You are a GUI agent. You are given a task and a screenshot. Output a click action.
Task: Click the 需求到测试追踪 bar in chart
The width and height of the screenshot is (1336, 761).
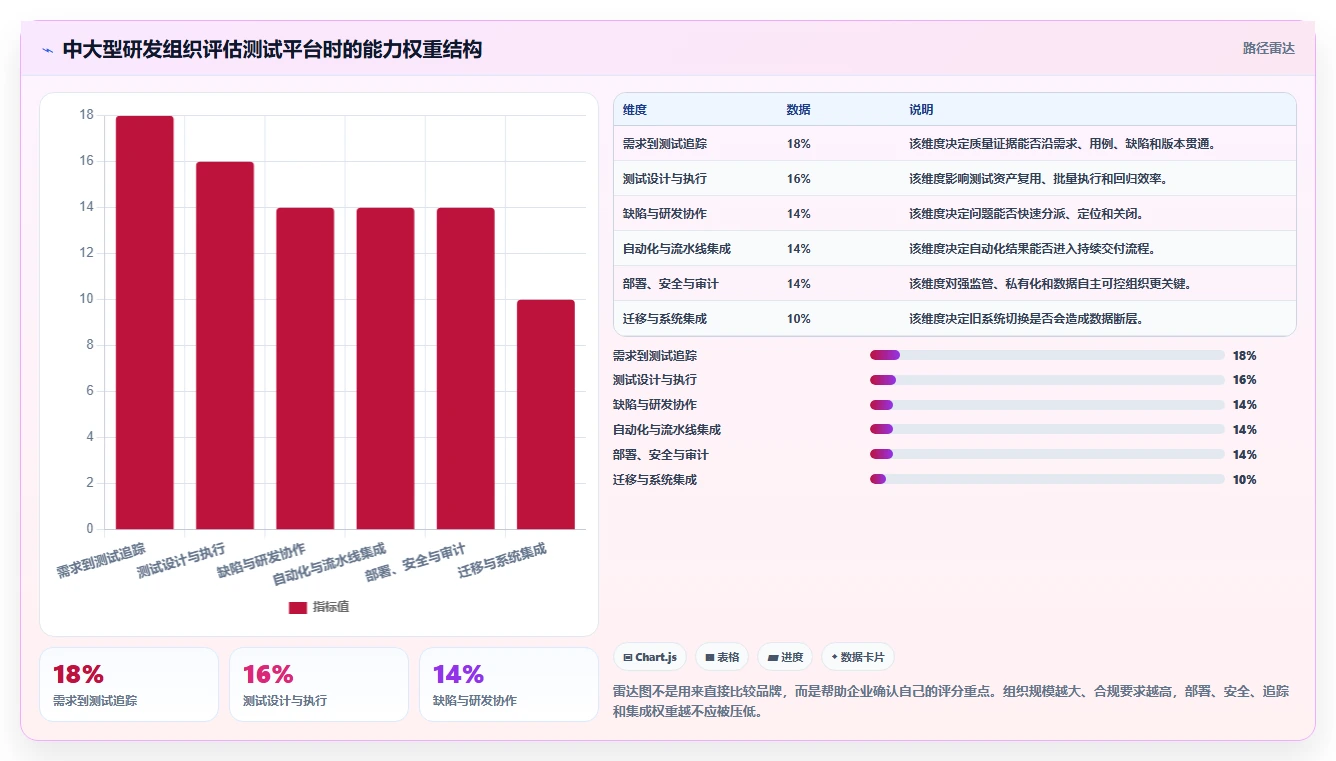click(145, 322)
